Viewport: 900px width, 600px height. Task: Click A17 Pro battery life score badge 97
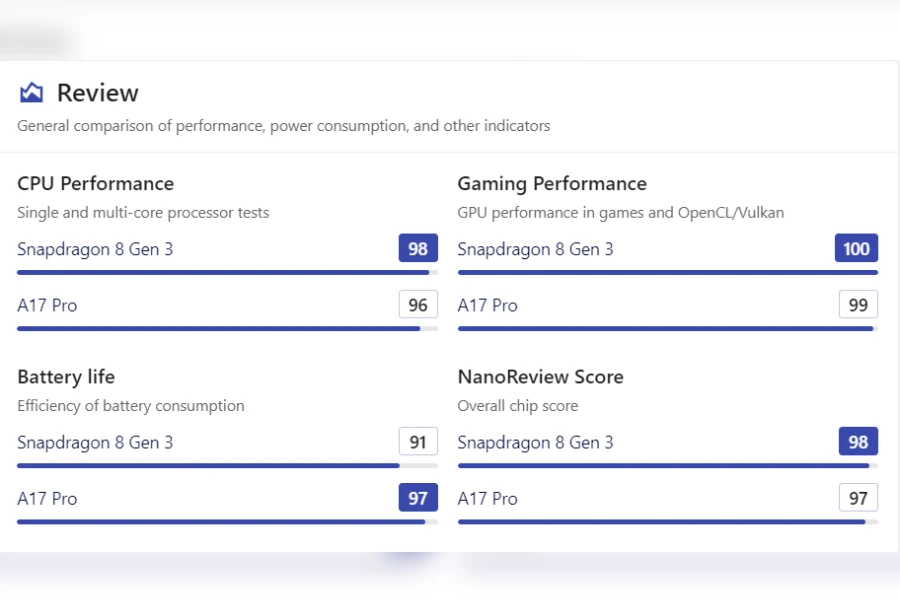point(418,498)
